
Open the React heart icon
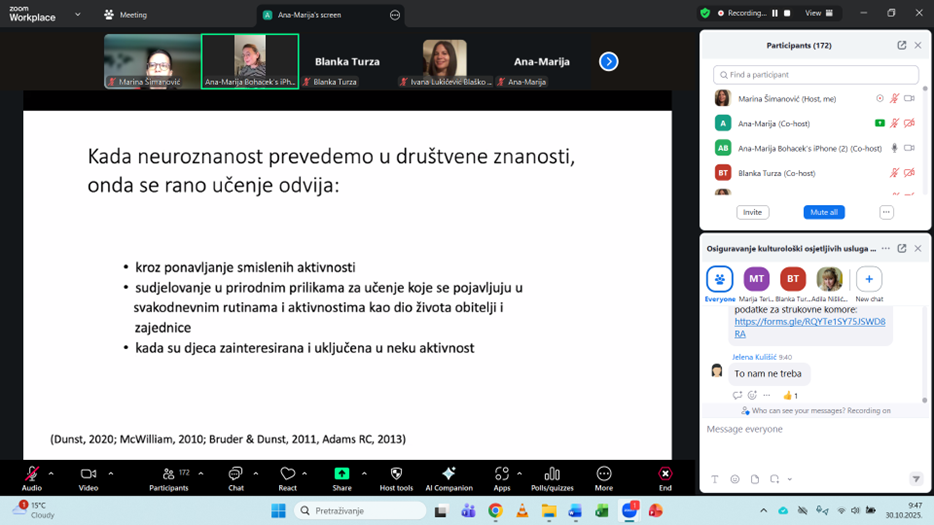pyautogui.click(x=288, y=474)
